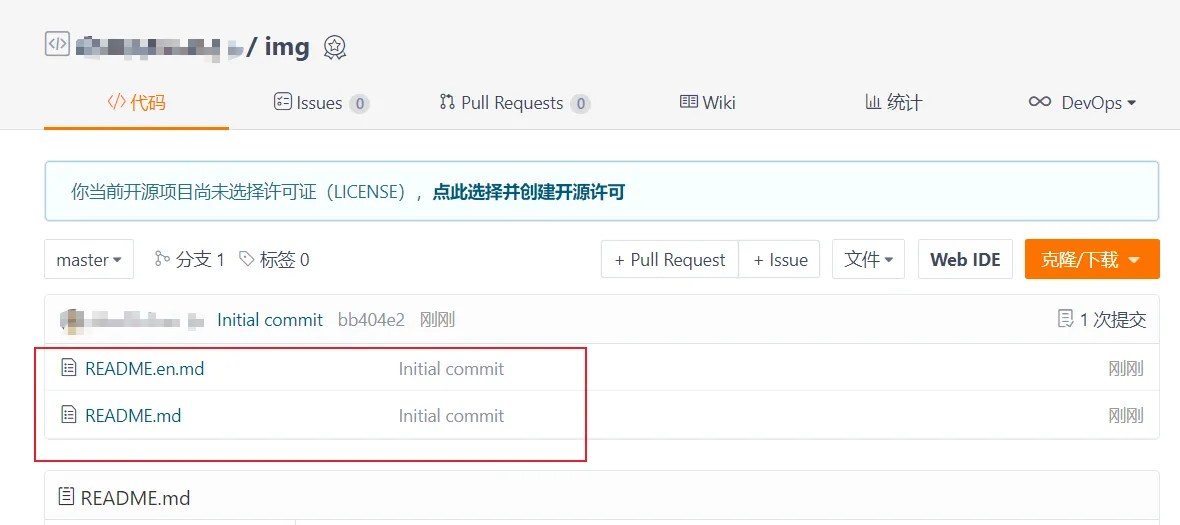Click the file icon beside README.en.md
Viewport: 1180px width, 525px height.
pyautogui.click(x=69, y=368)
